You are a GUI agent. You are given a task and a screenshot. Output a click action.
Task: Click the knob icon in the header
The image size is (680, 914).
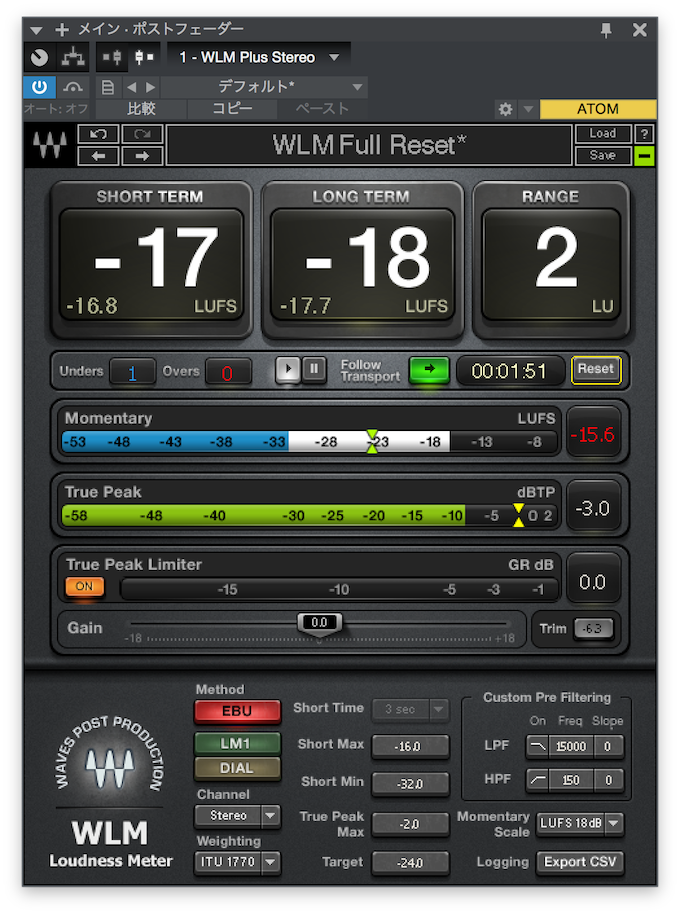click(40, 57)
